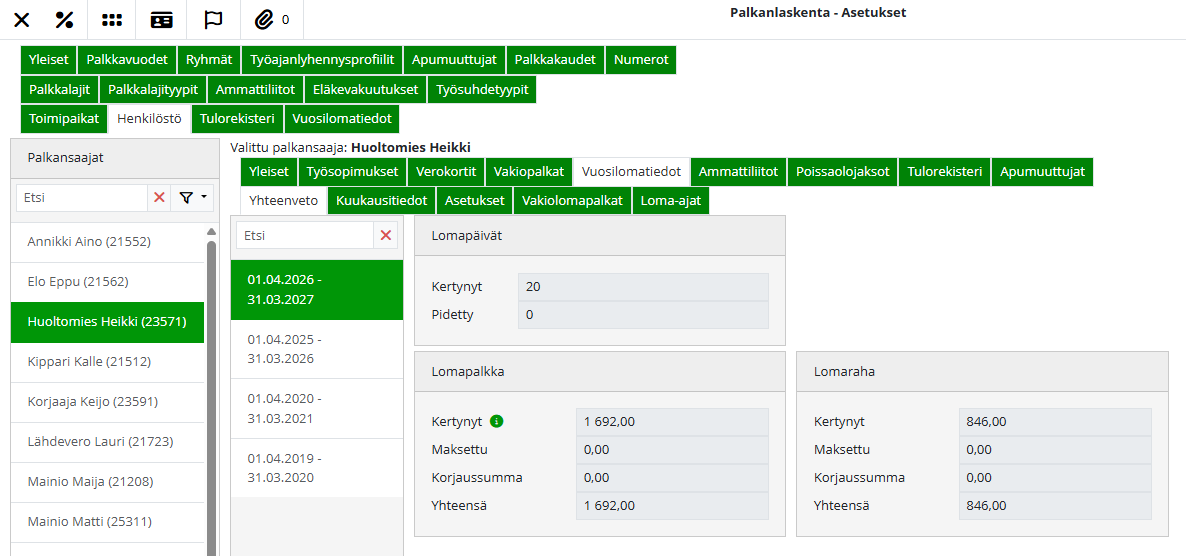Click the Lomapäivät Kertynyt value field
This screenshot has width=1186, height=556.
[x=642, y=287]
